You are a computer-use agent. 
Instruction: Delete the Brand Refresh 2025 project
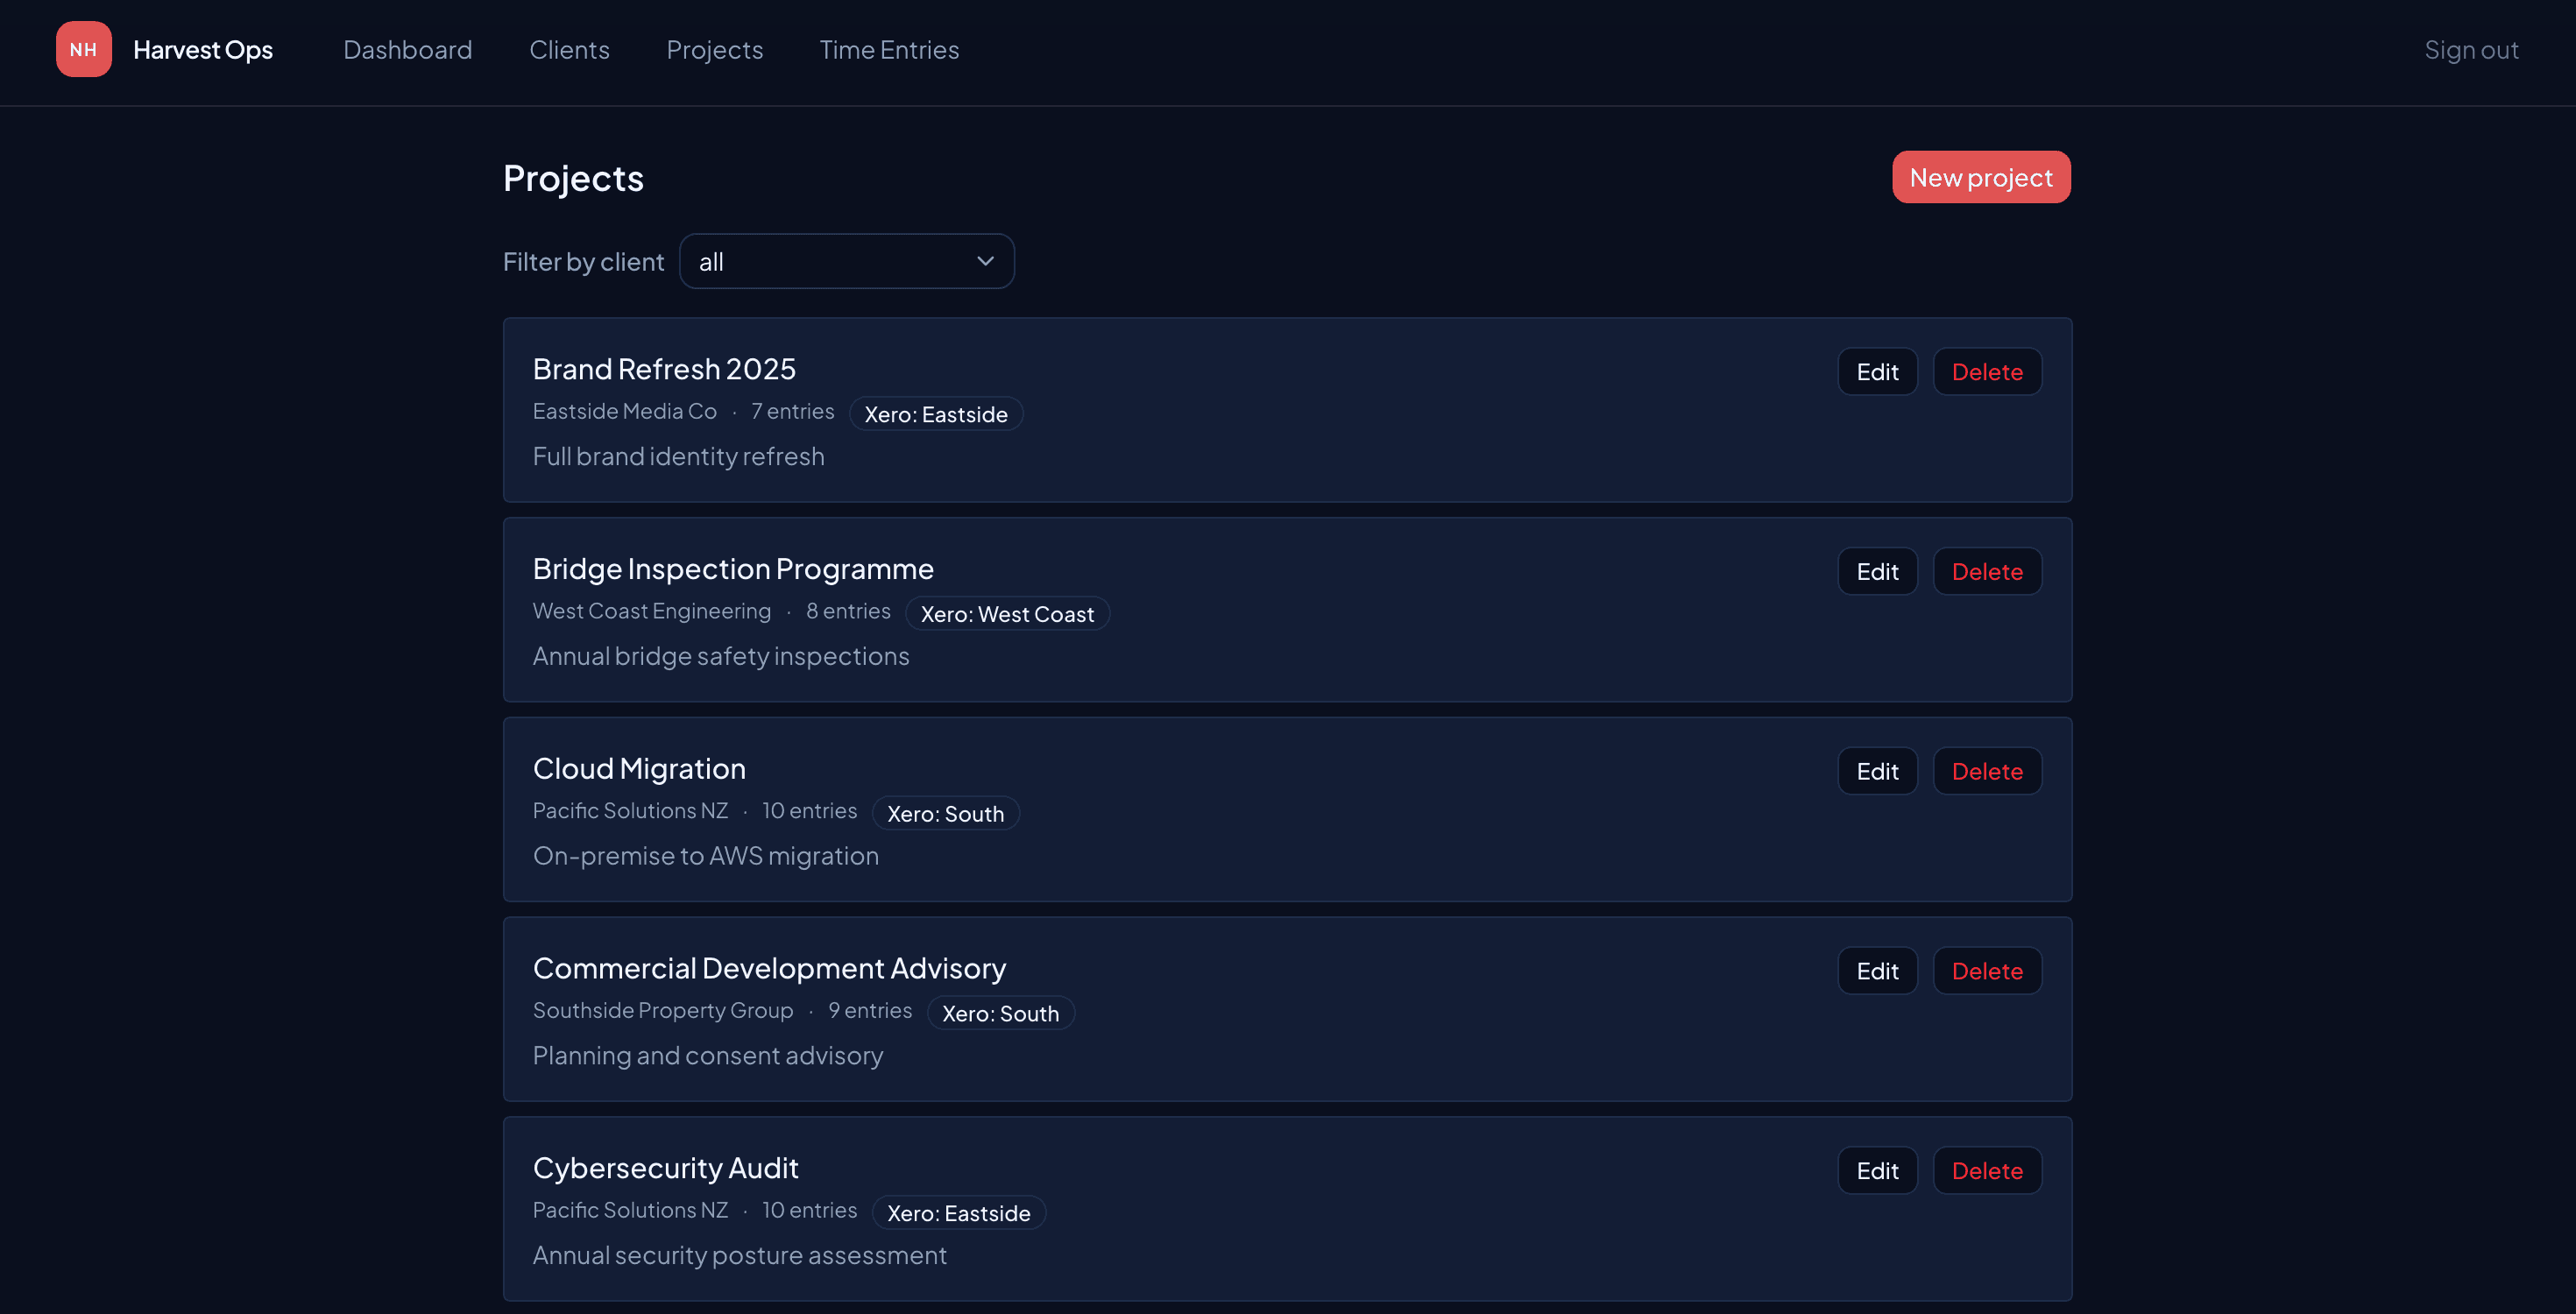tap(1986, 371)
